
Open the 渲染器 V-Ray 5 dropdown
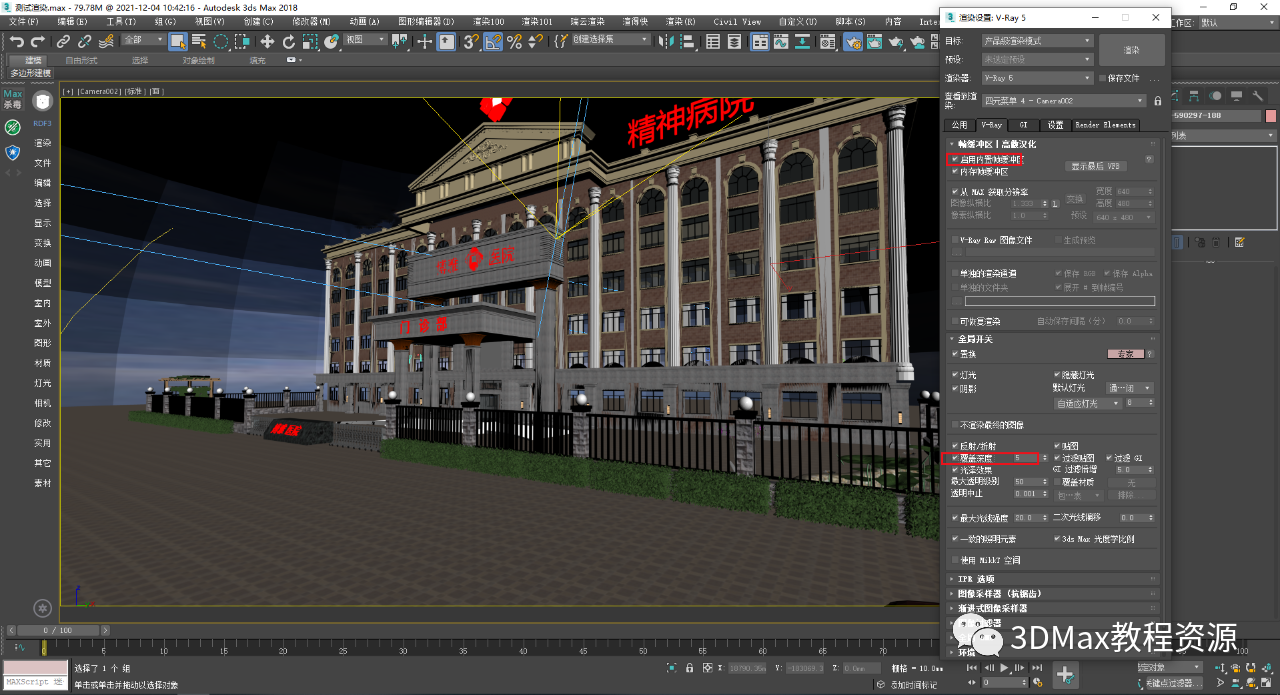coord(1037,78)
